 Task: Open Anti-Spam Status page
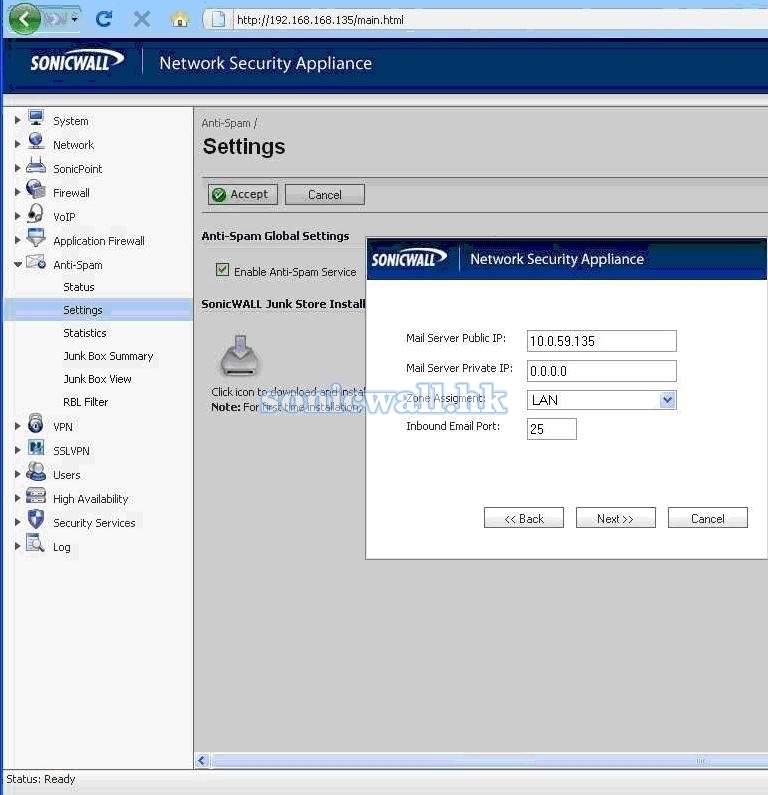point(79,287)
